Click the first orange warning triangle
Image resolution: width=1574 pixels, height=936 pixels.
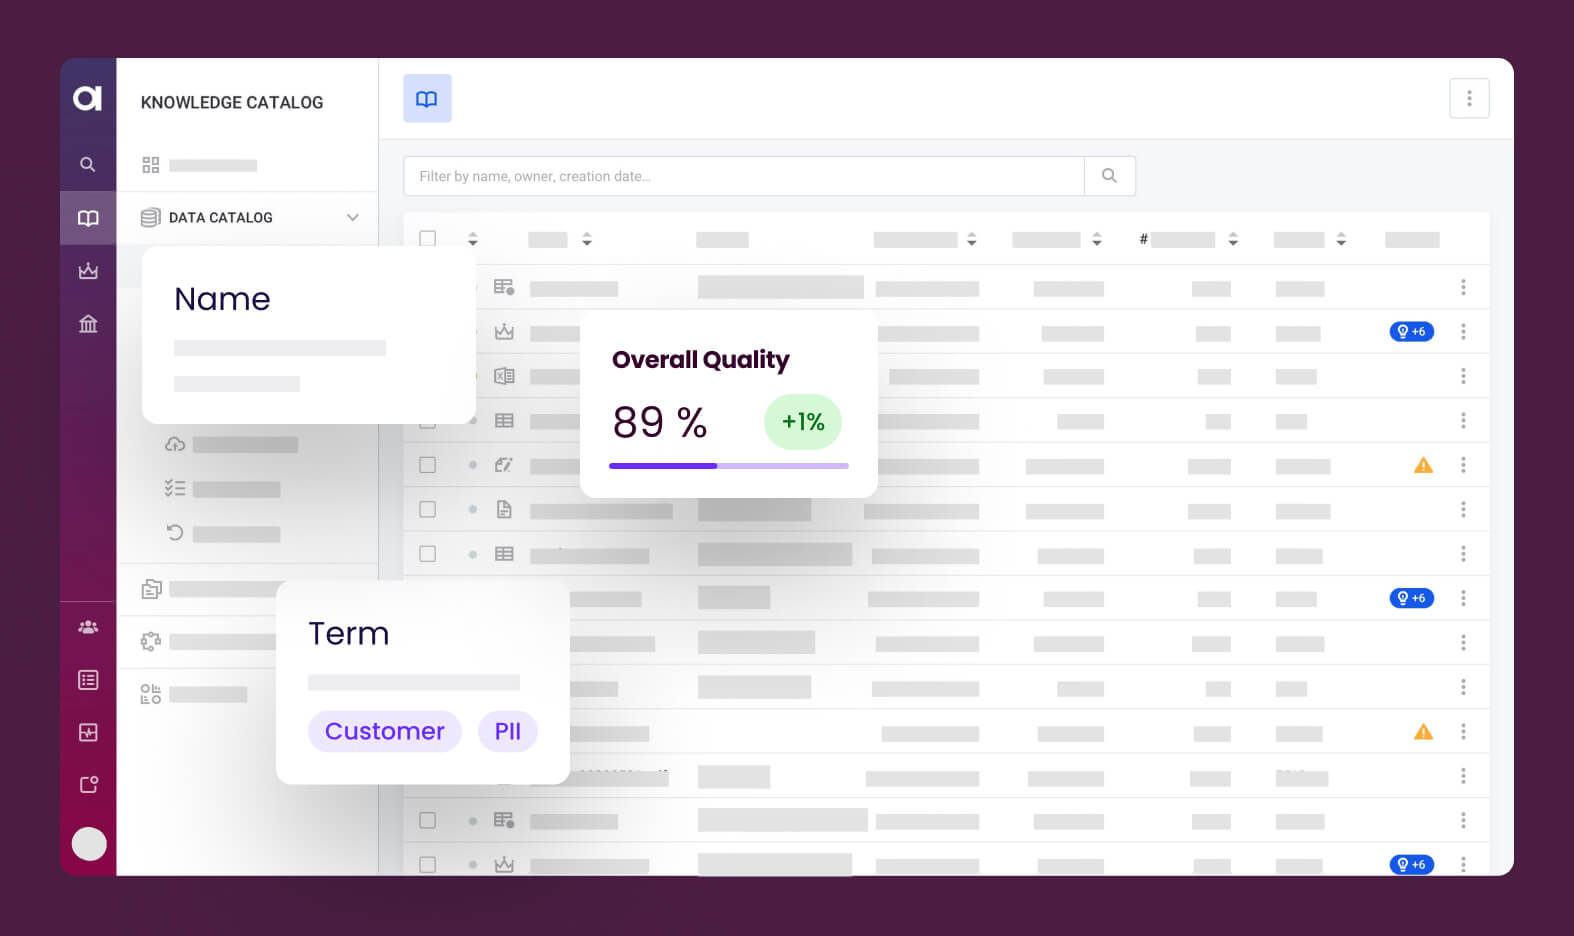coord(1423,465)
